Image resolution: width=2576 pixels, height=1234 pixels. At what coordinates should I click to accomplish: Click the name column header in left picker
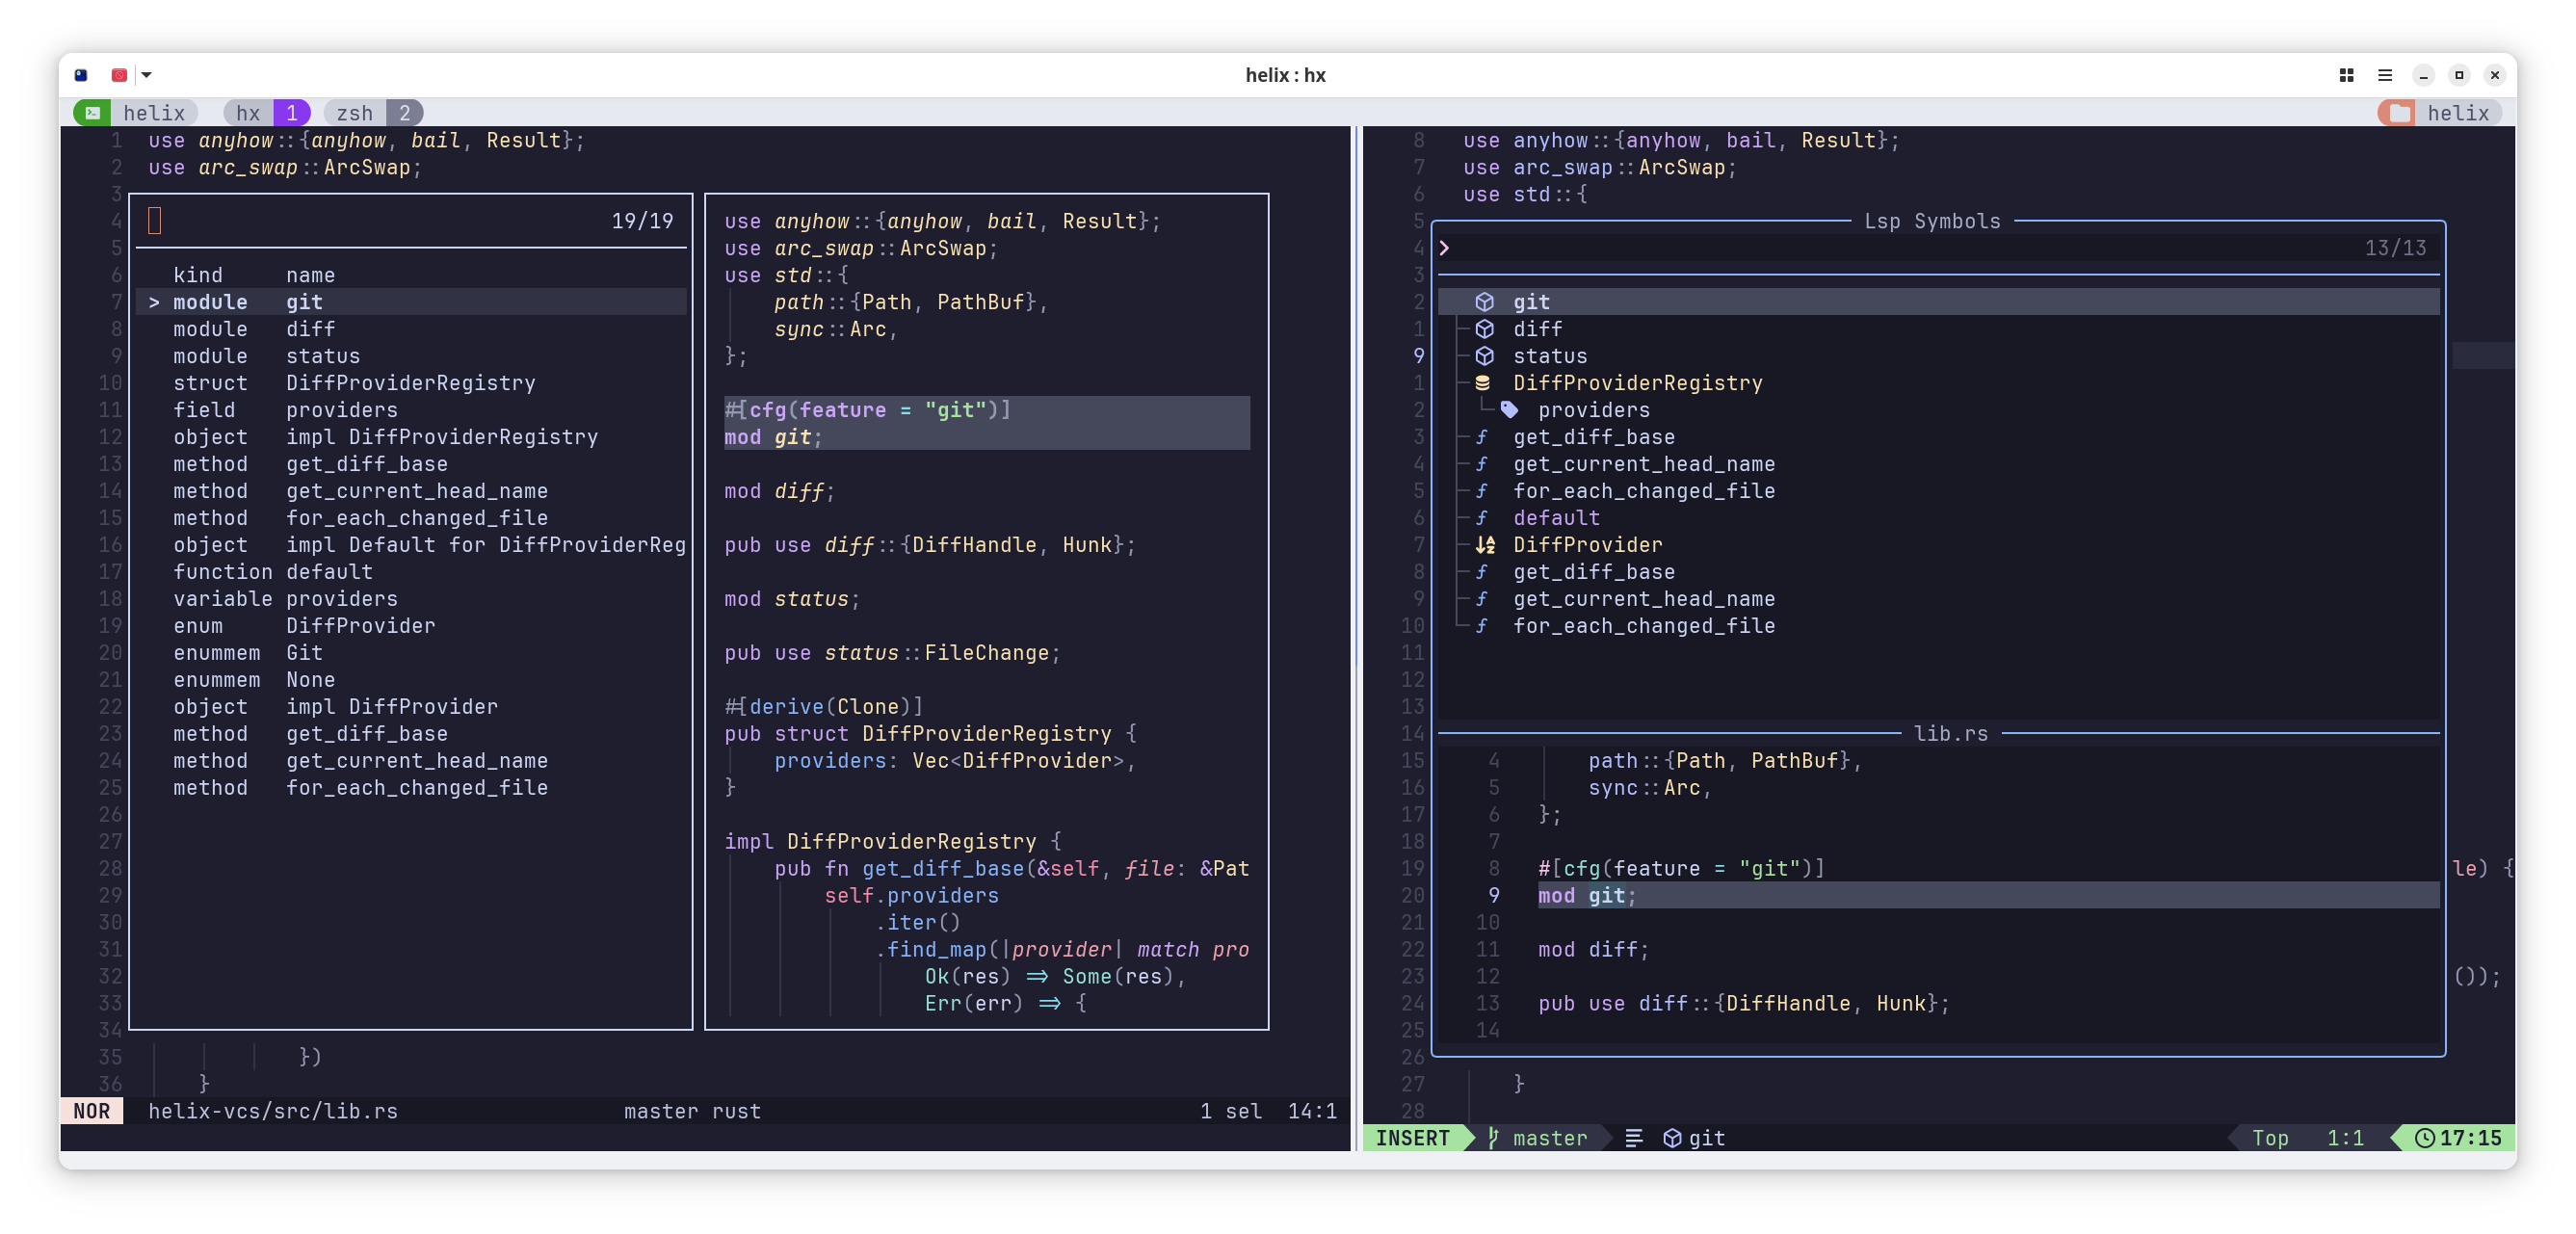(311, 275)
